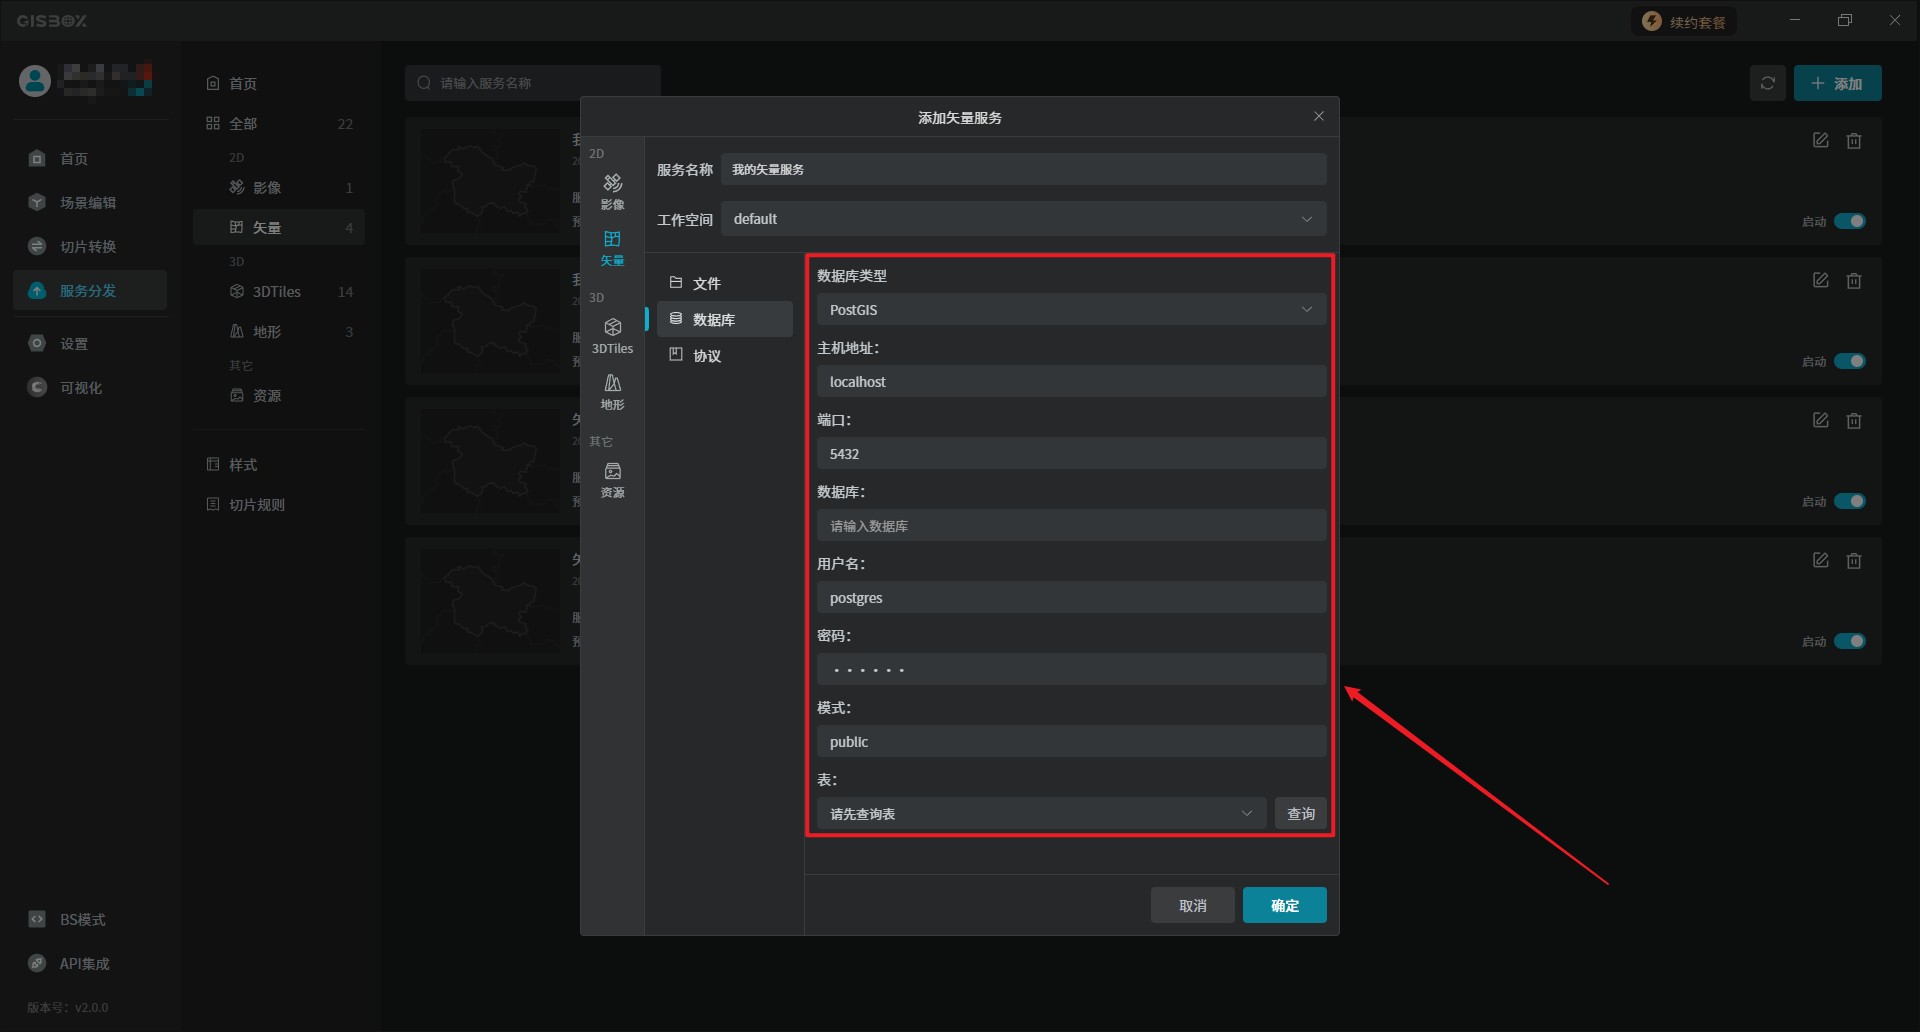Switch to the 文件 source tab
Viewport: 1920px width, 1032px height.
coord(707,284)
